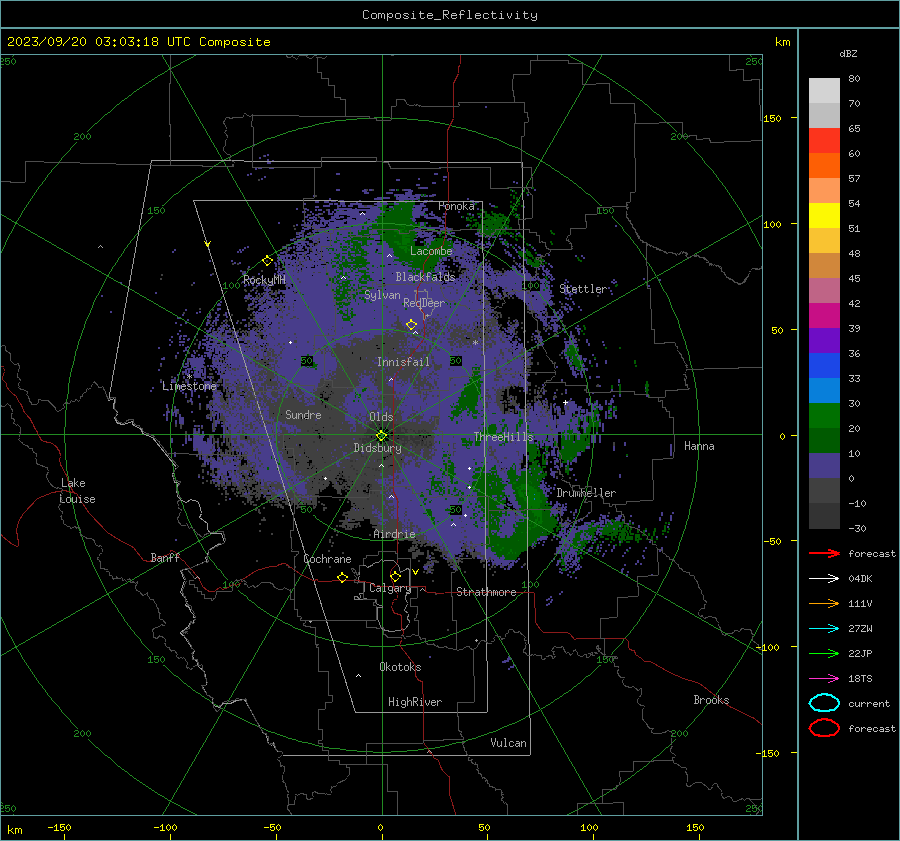Click the Okotoks label
This screenshot has width=900, height=841.
coord(400,667)
